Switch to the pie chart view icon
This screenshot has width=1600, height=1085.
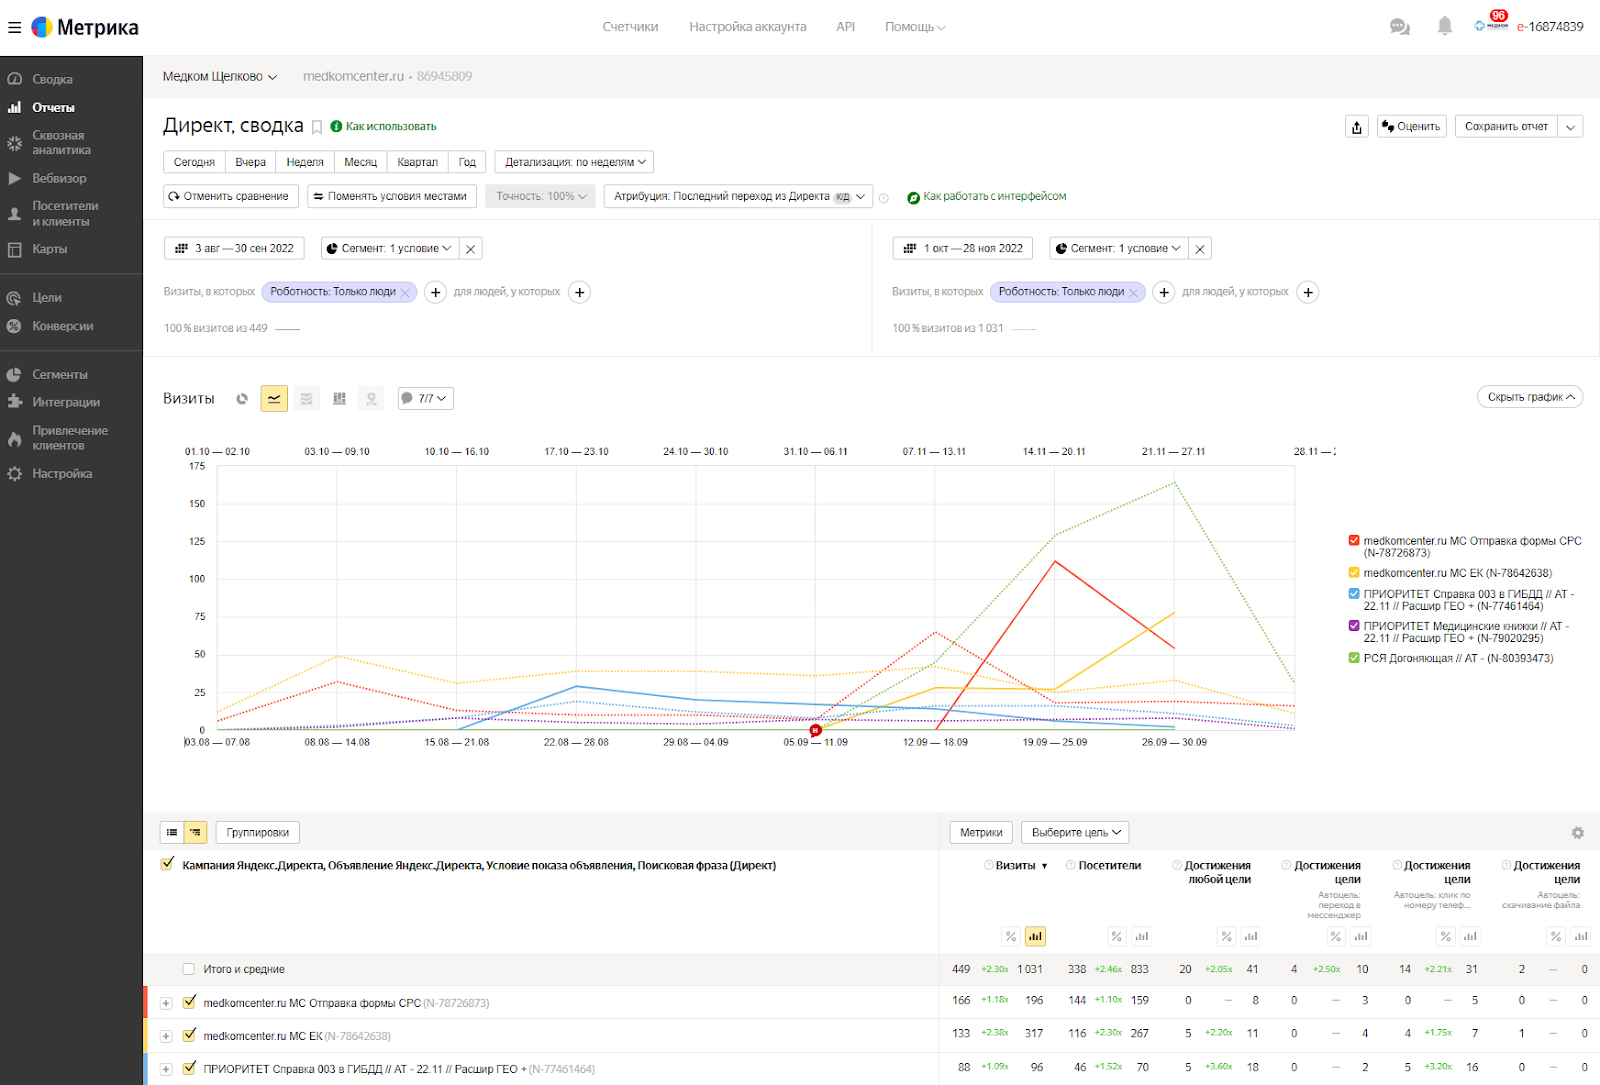pos(242,399)
